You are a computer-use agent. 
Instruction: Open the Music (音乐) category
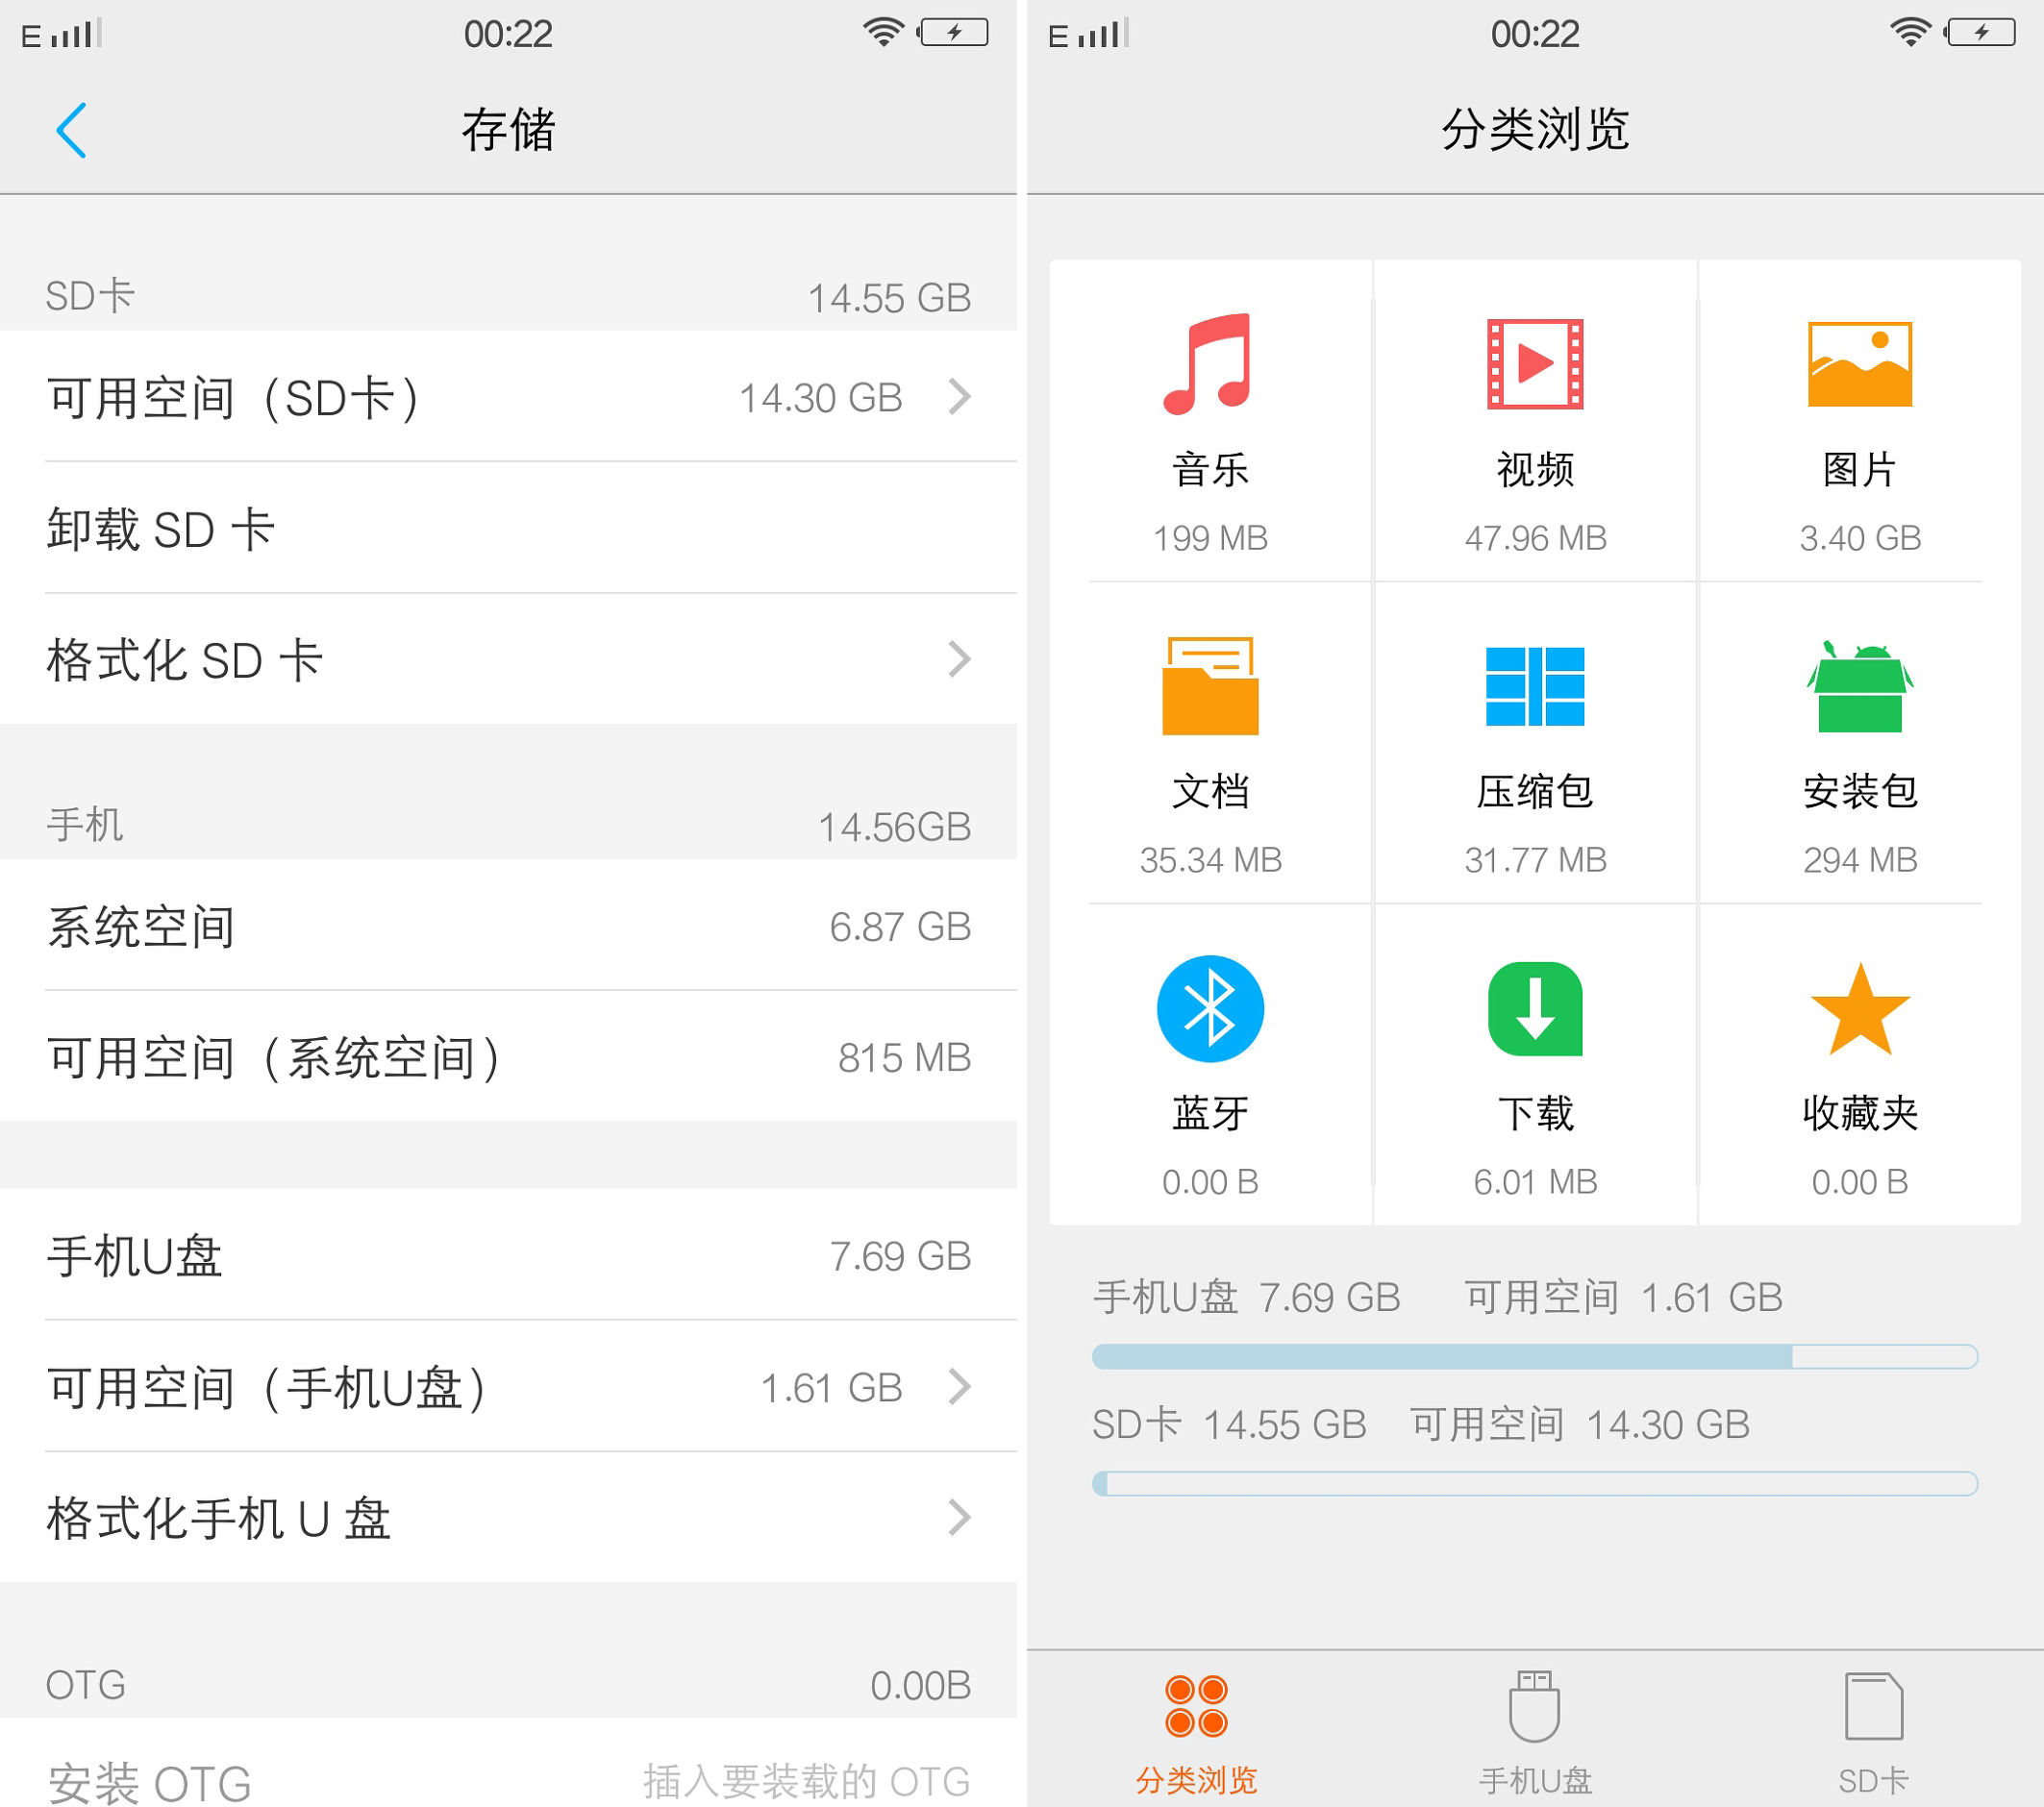point(1210,420)
